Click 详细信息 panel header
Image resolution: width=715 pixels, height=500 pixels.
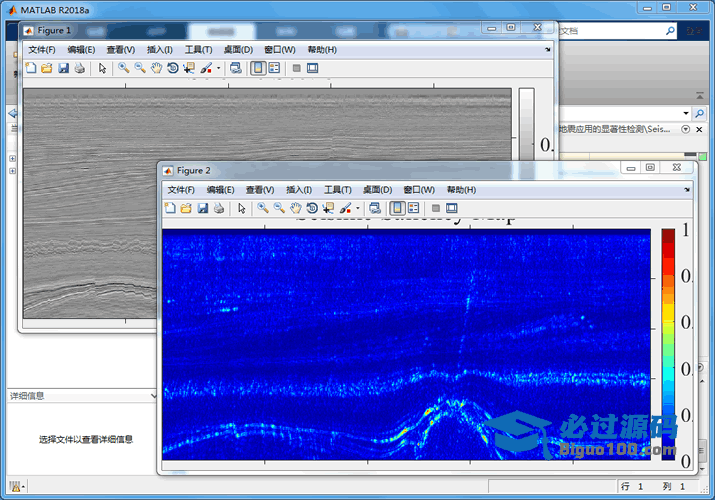(30, 395)
